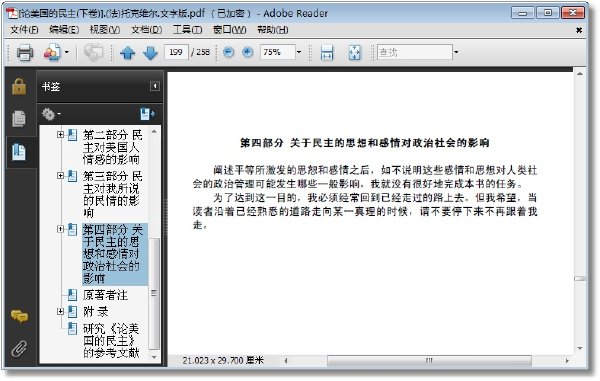Viewport: 600px width, 381px height.
Task: Click document vertical scrollbar thumb
Action: pyautogui.click(x=580, y=278)
